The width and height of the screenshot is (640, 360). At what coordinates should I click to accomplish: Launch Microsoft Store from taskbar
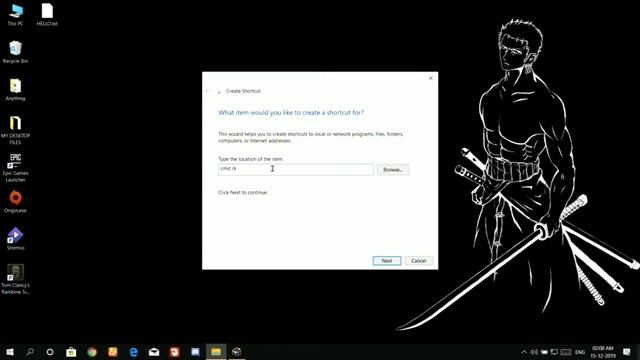71,352
